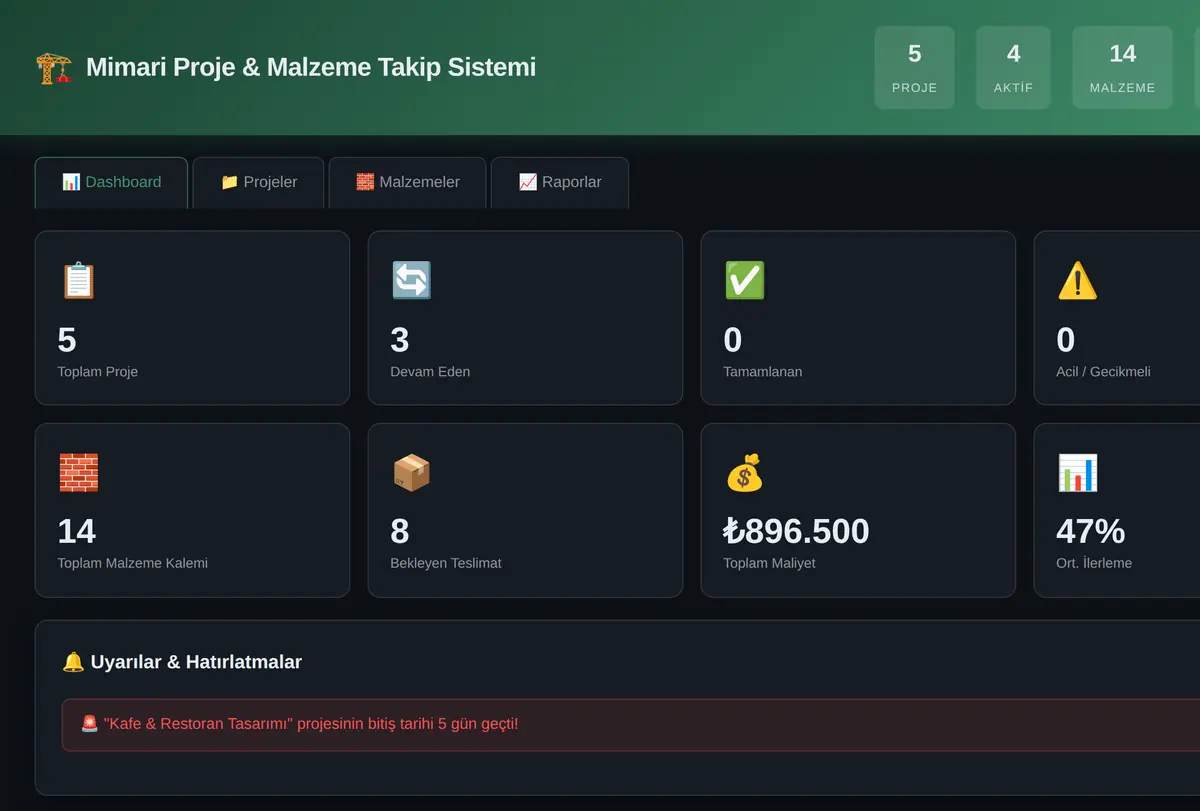Click the construction crane logo icon
1200x811 pixels.
[x=54, y=67]
